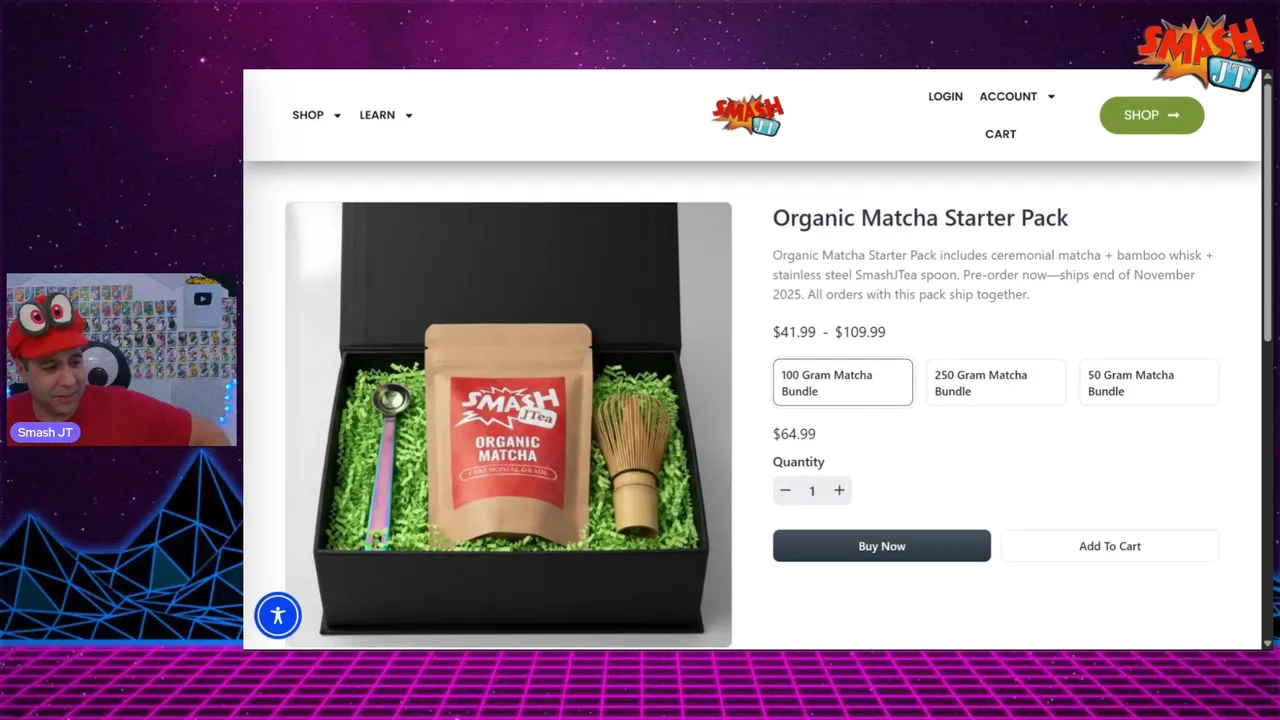Click the arrow on green SHOP button

point(1173,115)
